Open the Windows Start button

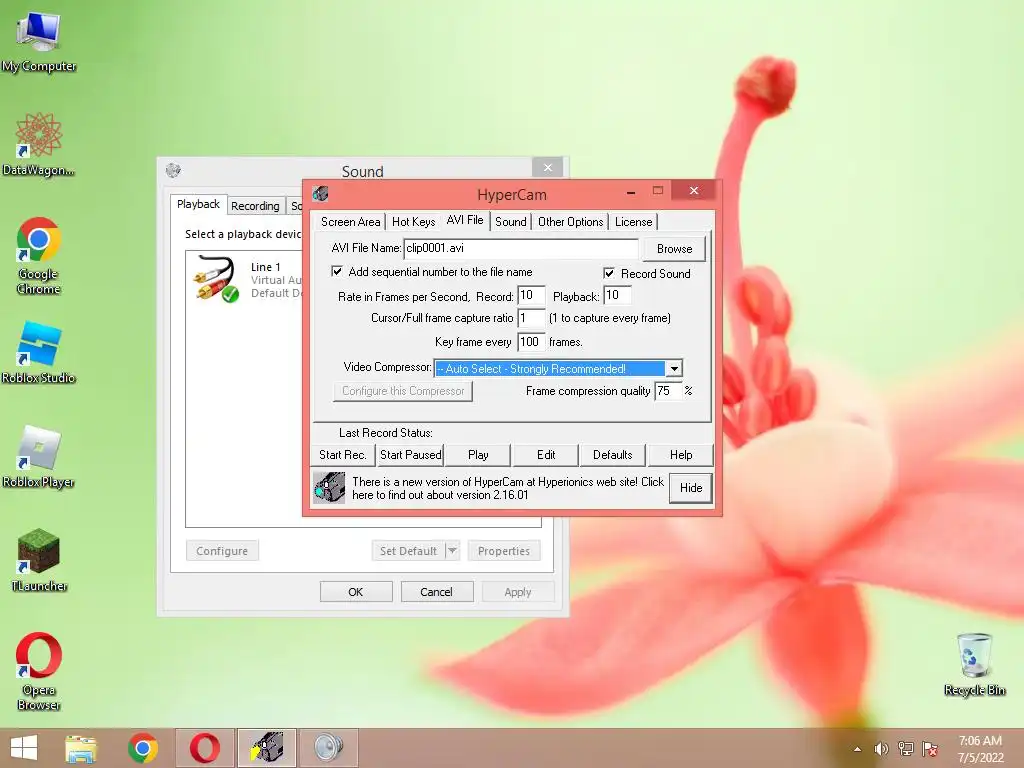click(x=24, y=748)
